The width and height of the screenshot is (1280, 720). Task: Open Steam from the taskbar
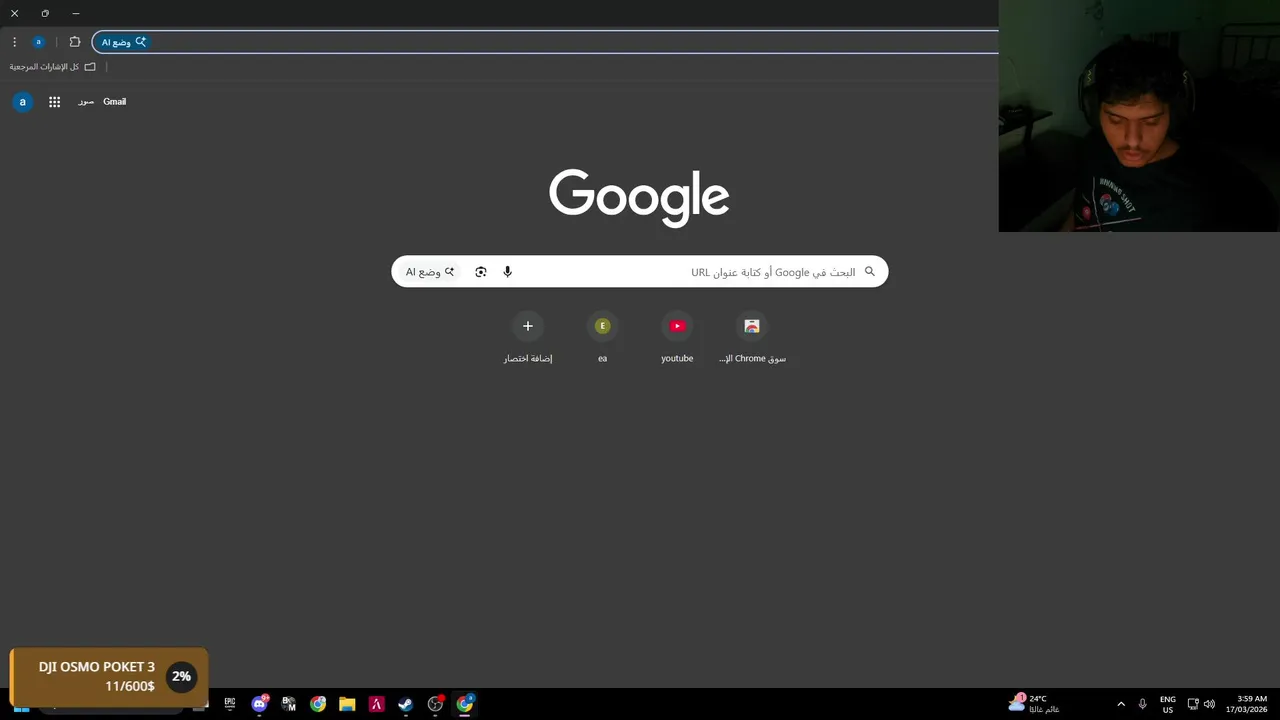pyautogui.click(x=405, y=704)
